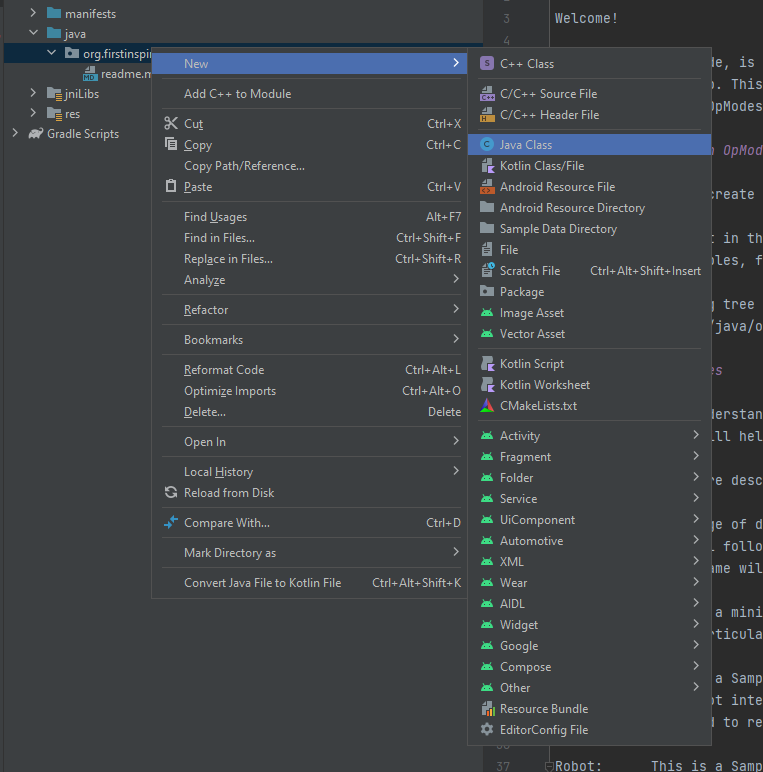Click the Scratch File icon
The width and height of the screenshot is (763, 772).
point(487,270)
